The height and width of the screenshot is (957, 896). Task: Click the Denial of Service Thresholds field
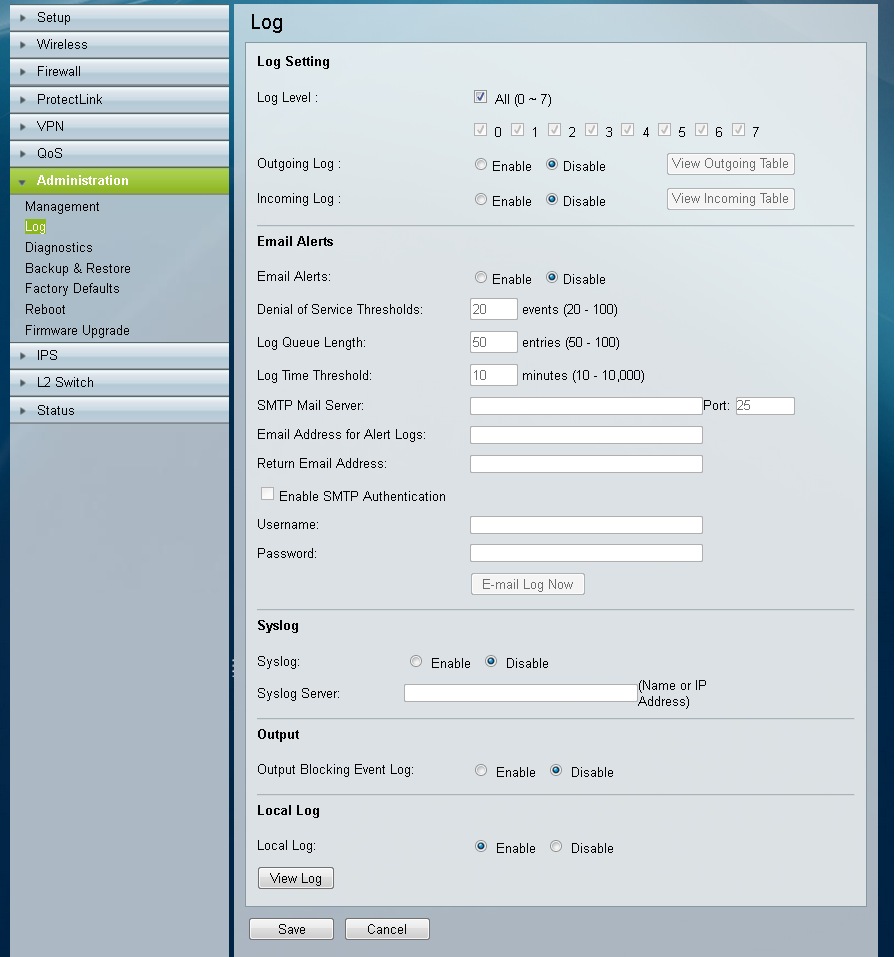tap(492, 309)
